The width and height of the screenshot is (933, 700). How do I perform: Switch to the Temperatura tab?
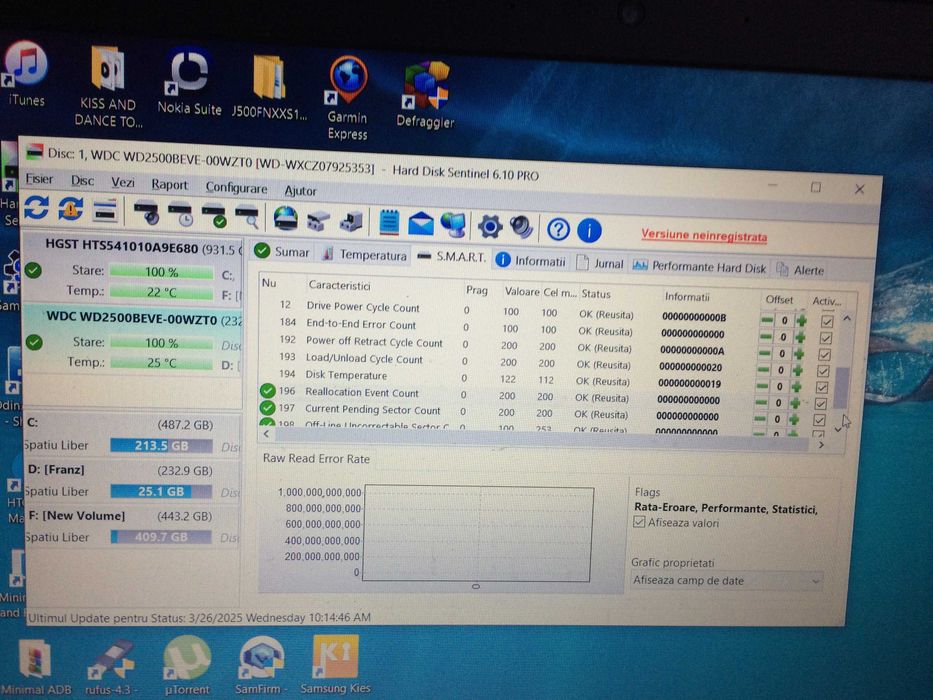click(x=364, y=255)
